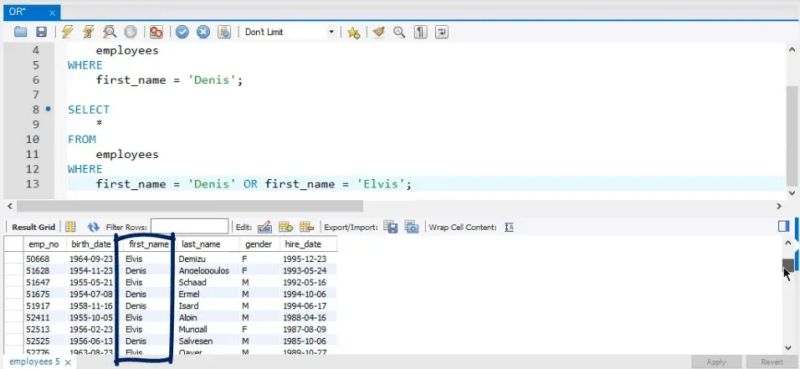The width and height of the screenshot is (800, 369).
Task: Edit current row with the pencil icon
Action: (x=264, y=227)
